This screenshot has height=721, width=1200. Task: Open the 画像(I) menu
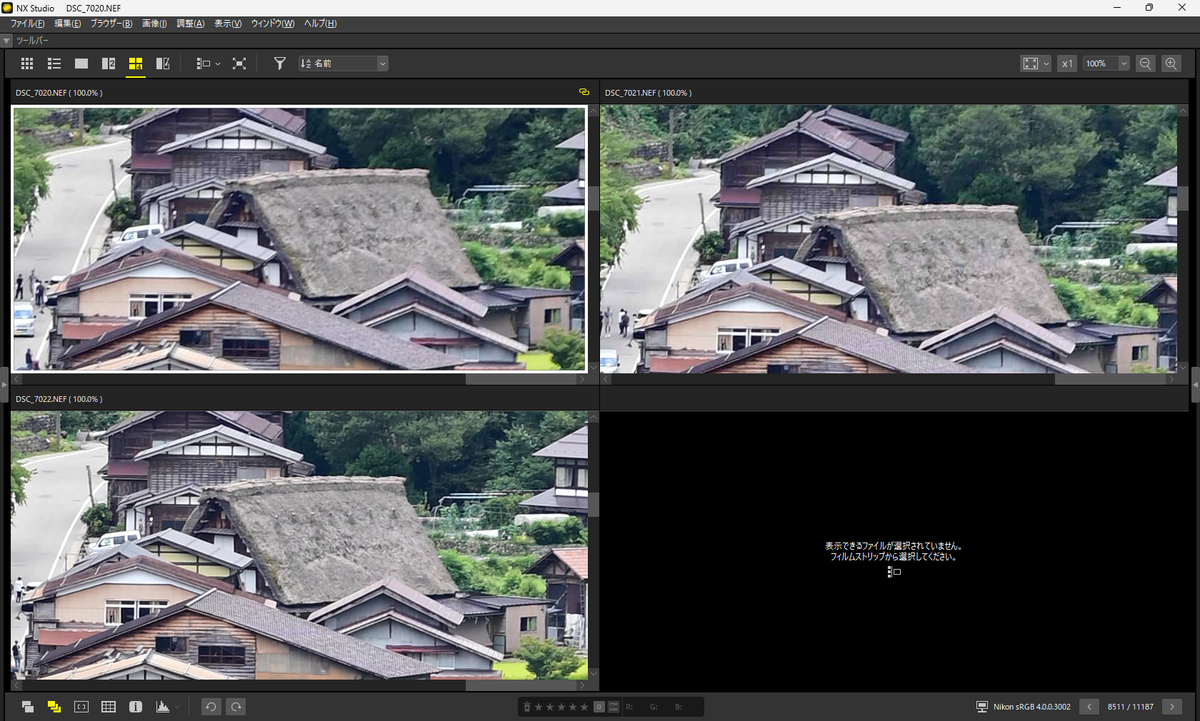pyautogui.click(x=154, y=23)
